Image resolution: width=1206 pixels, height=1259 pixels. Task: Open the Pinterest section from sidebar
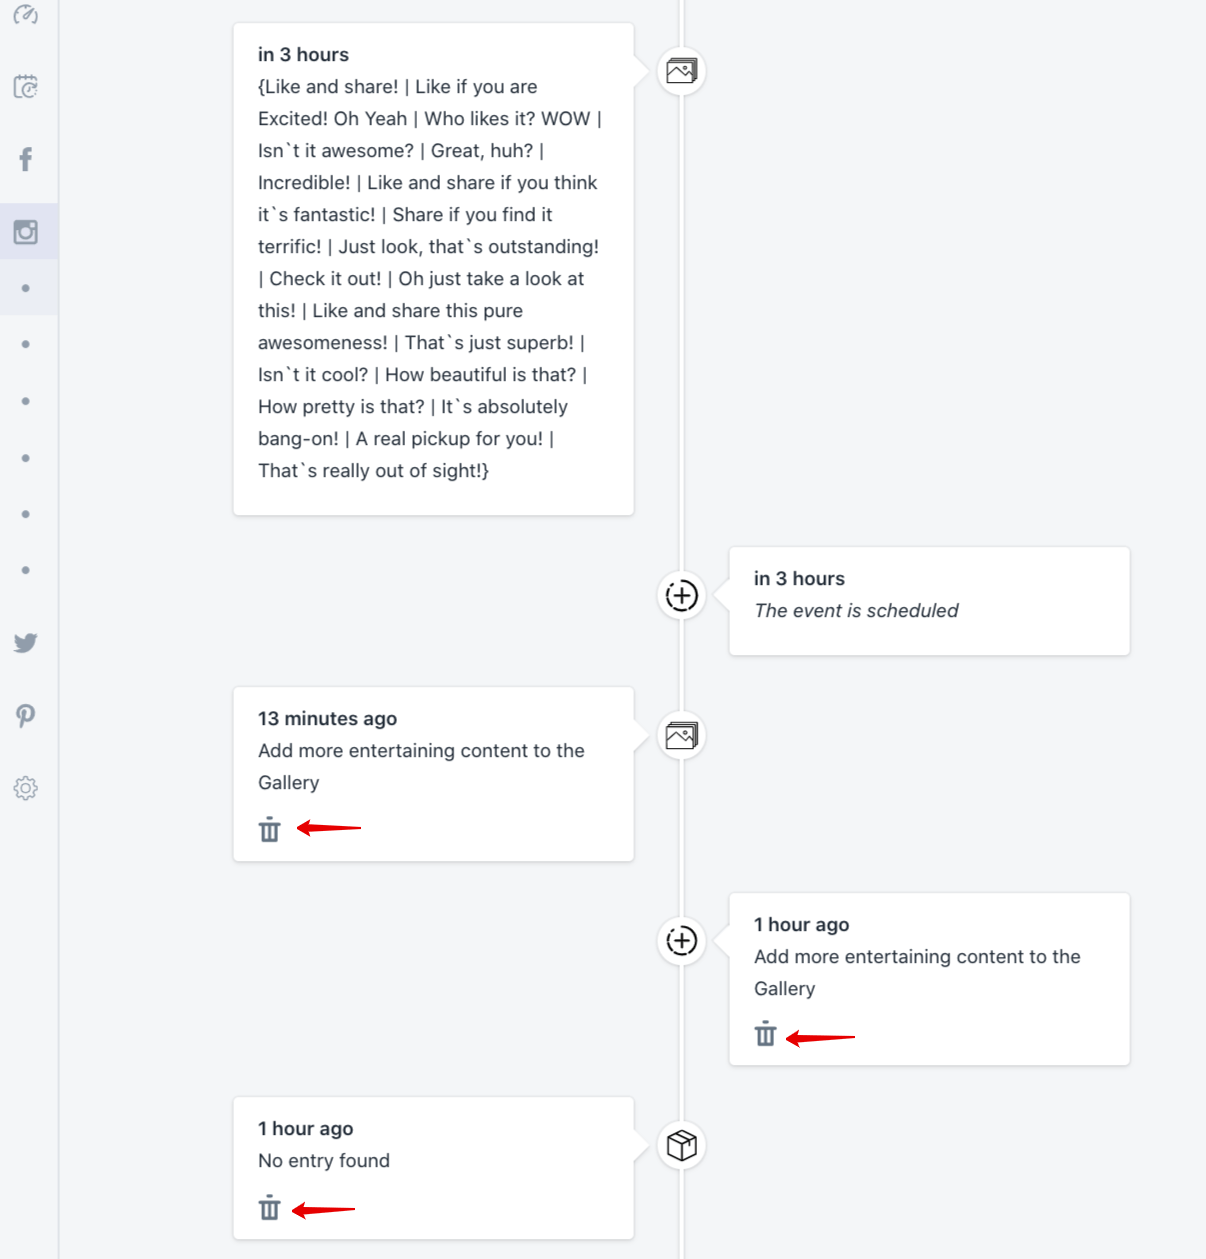26,715
